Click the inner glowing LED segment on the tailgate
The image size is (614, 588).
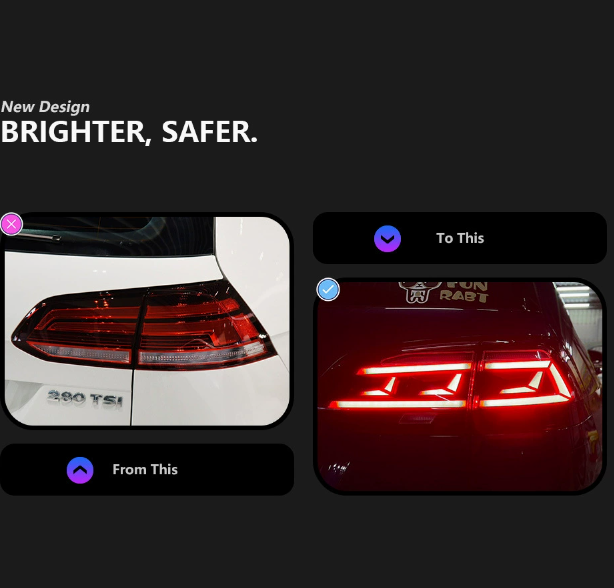click(x=401, y=386)
